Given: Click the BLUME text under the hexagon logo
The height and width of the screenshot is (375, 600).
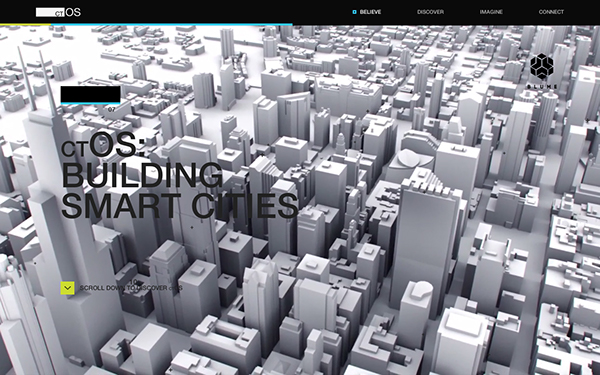Looking at the screenshot, I should pos(542,86).
